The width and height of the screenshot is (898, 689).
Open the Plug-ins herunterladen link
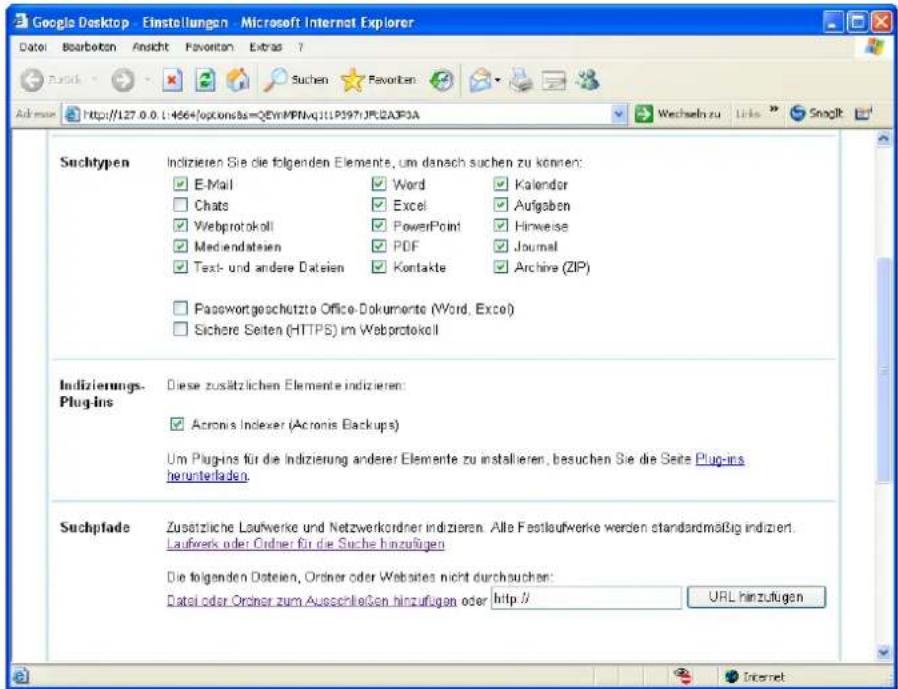point(719,459)
